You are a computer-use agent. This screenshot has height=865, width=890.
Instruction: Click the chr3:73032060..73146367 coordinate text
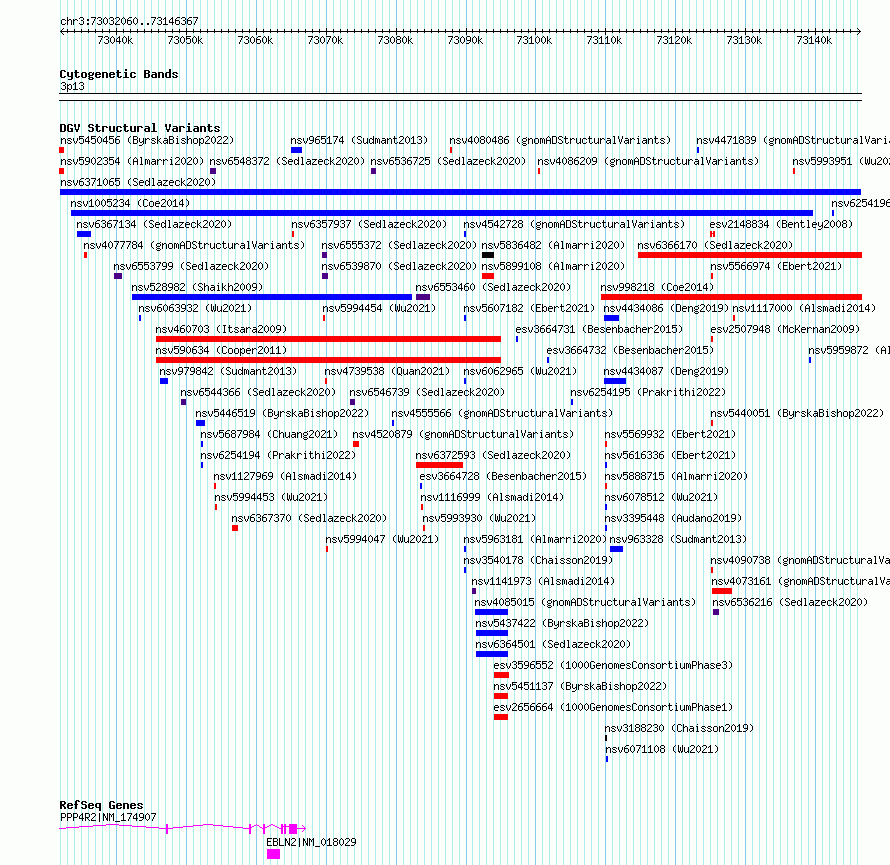[x=129, y=21]
